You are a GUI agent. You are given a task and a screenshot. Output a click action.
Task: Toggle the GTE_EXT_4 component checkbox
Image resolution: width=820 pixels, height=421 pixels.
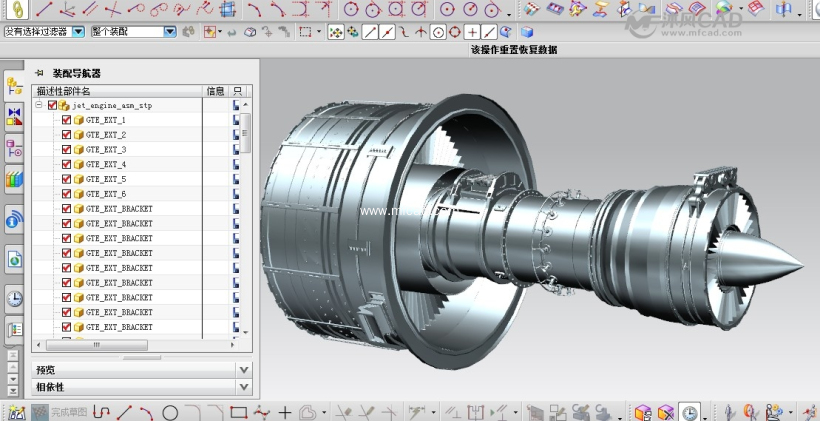point(67,164)
